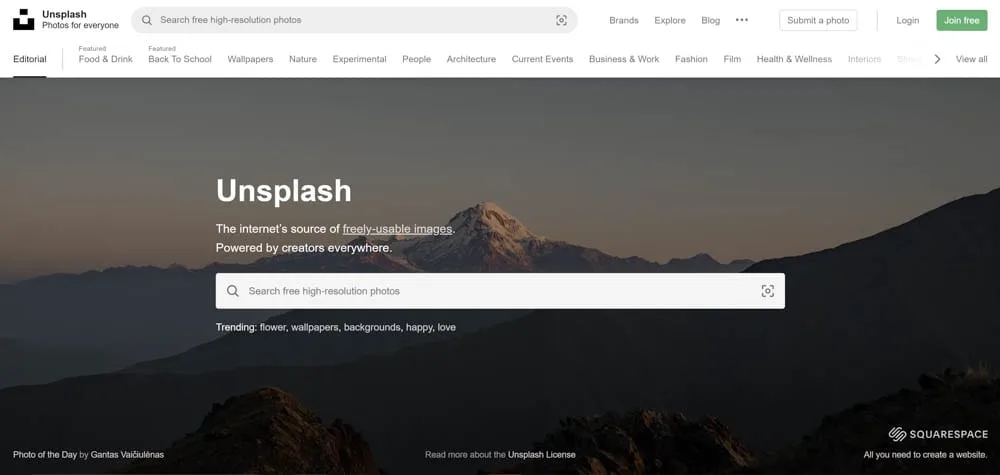This screenshot has height=475, width=1000.
Task: Open visual search in hero search box
Action: [768, 291]
